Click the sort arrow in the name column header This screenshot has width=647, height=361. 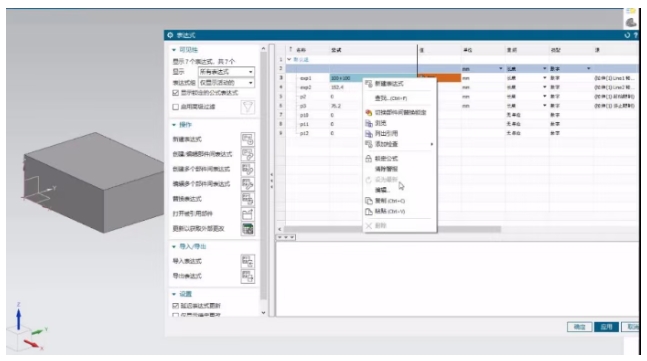coord(290,50)
